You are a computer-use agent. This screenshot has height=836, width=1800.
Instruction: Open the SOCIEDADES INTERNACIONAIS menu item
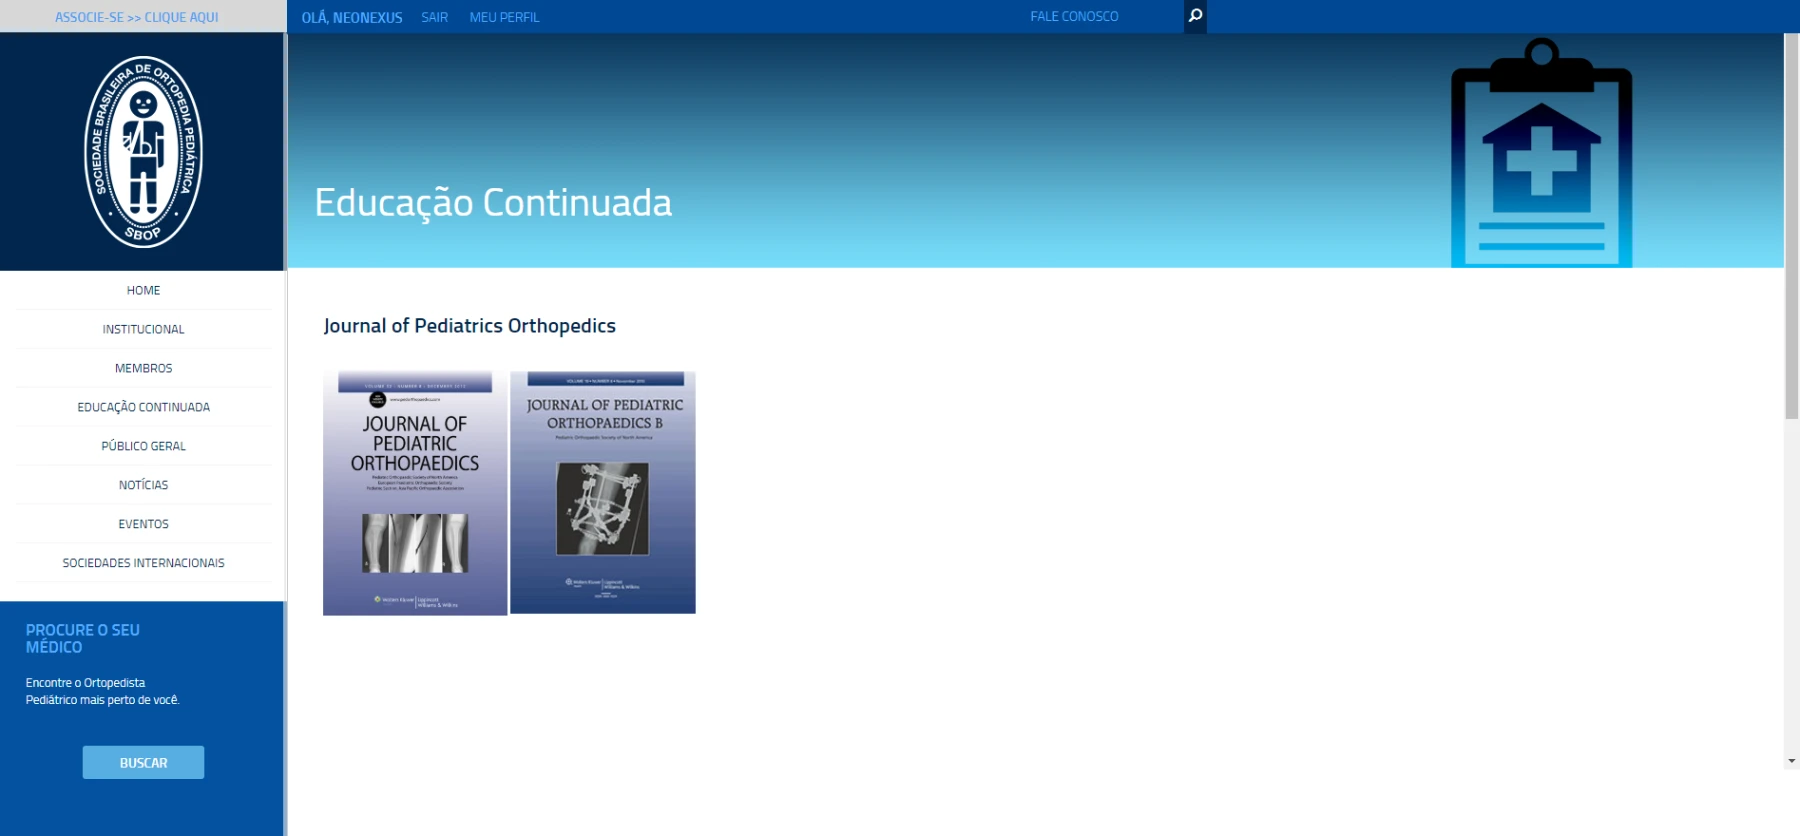point(143,563)
